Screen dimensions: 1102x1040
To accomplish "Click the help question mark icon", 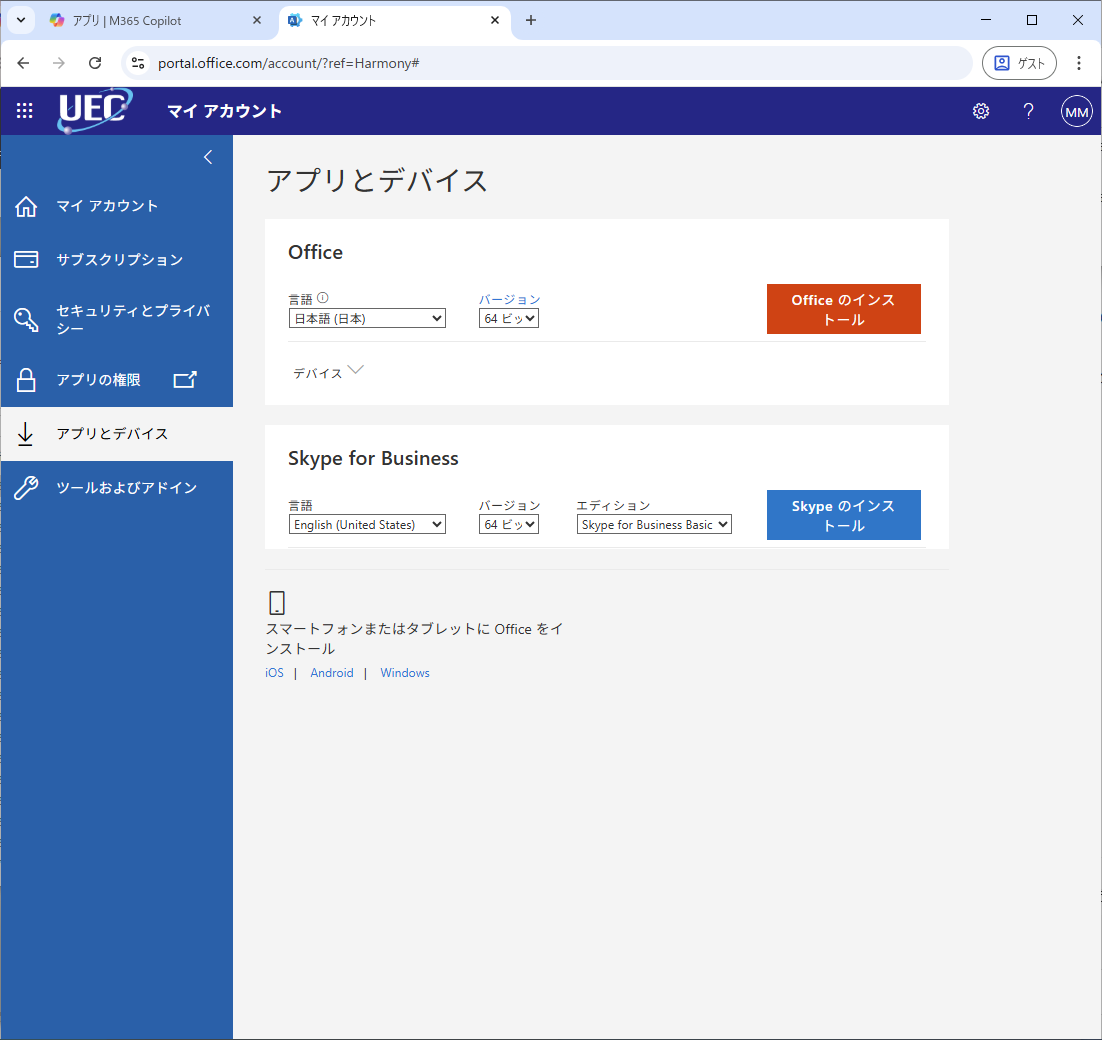I will pos(1028,111).
